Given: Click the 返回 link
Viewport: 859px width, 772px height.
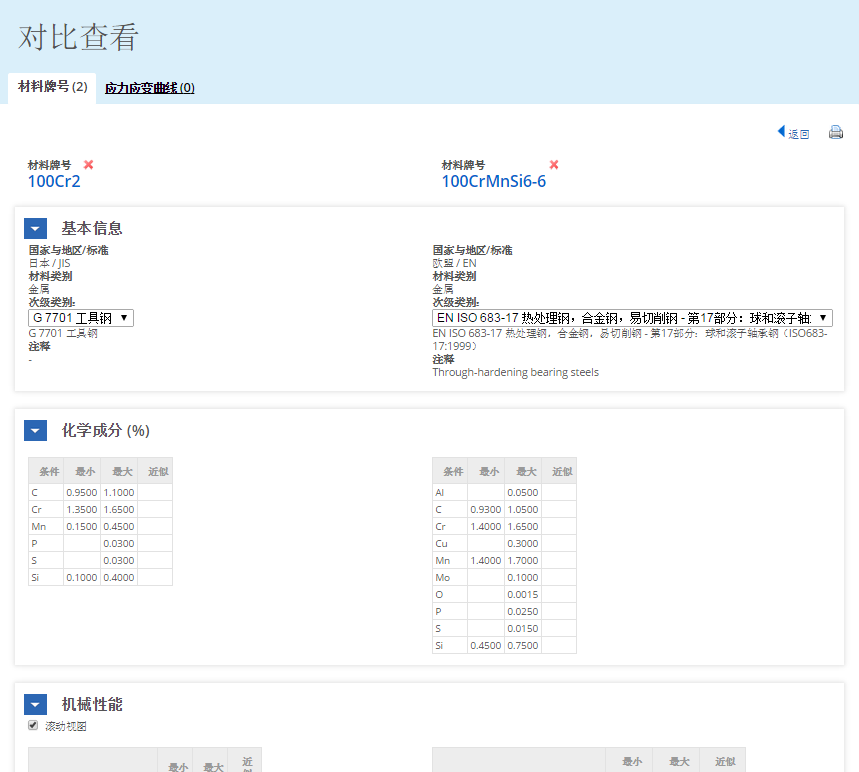Looking at the screenshot, I should [x=799, y=134].
